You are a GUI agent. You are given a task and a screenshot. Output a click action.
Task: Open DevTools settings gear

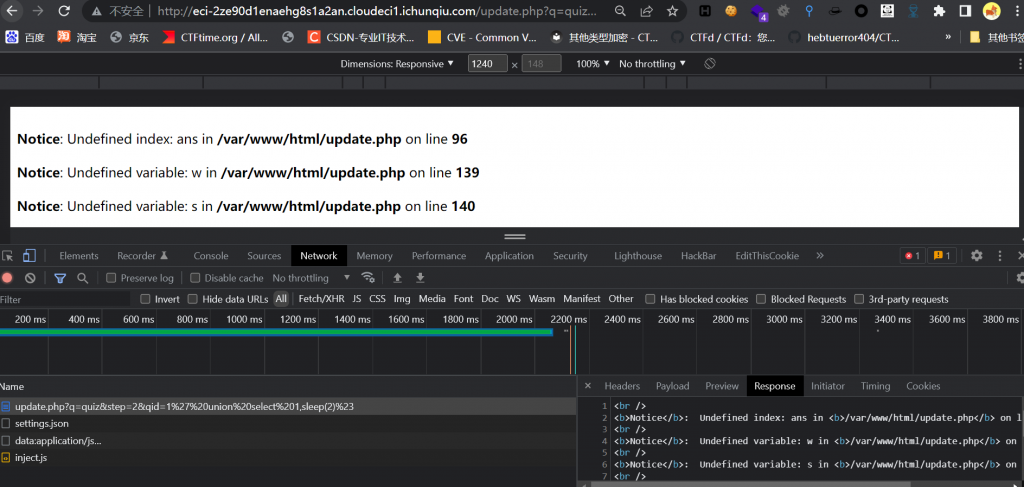click(x=977, y=256)
